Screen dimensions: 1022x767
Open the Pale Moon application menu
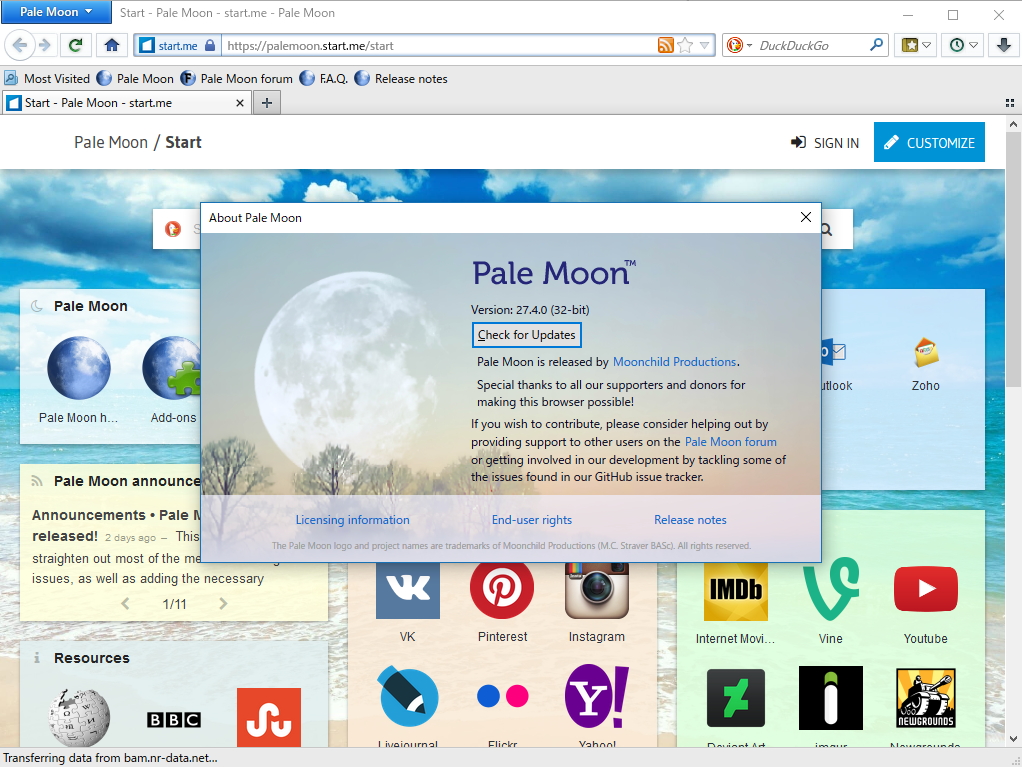point(56,12)
